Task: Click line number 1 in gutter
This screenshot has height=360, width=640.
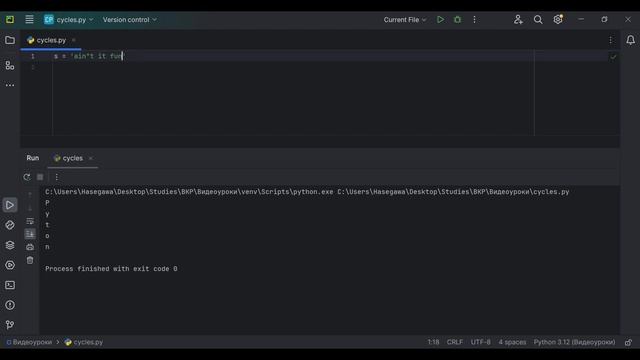Action: click(33, 56)
